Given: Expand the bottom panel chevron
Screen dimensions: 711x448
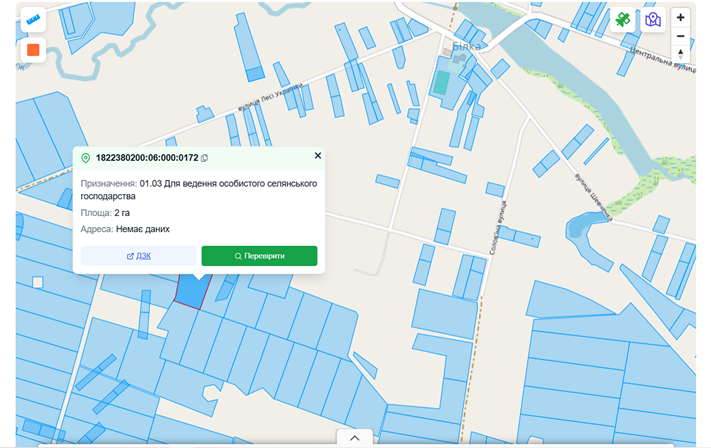Looking at the screenshot, I should pyautogui.click(x=355, y=438).
